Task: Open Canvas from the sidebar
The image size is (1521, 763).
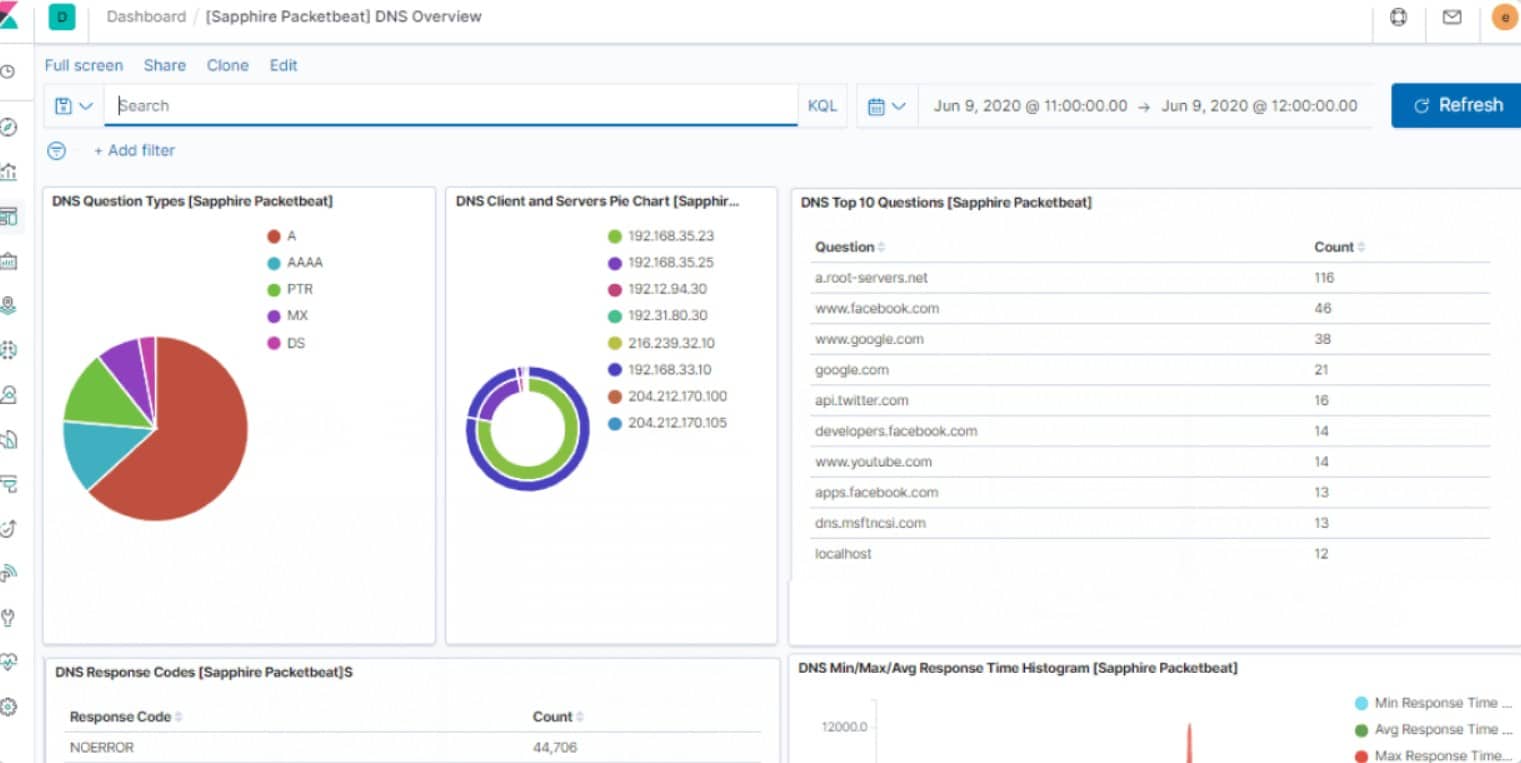Action: pyautogui.click(x=8, y=262)
